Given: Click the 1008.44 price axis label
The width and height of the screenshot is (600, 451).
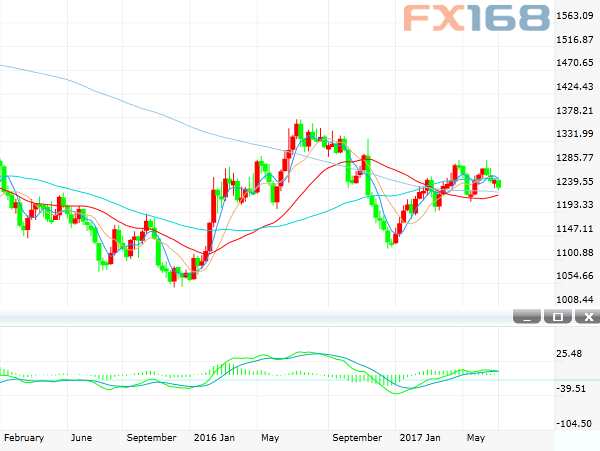Looking at the screenshot, I should click(575, 300).
